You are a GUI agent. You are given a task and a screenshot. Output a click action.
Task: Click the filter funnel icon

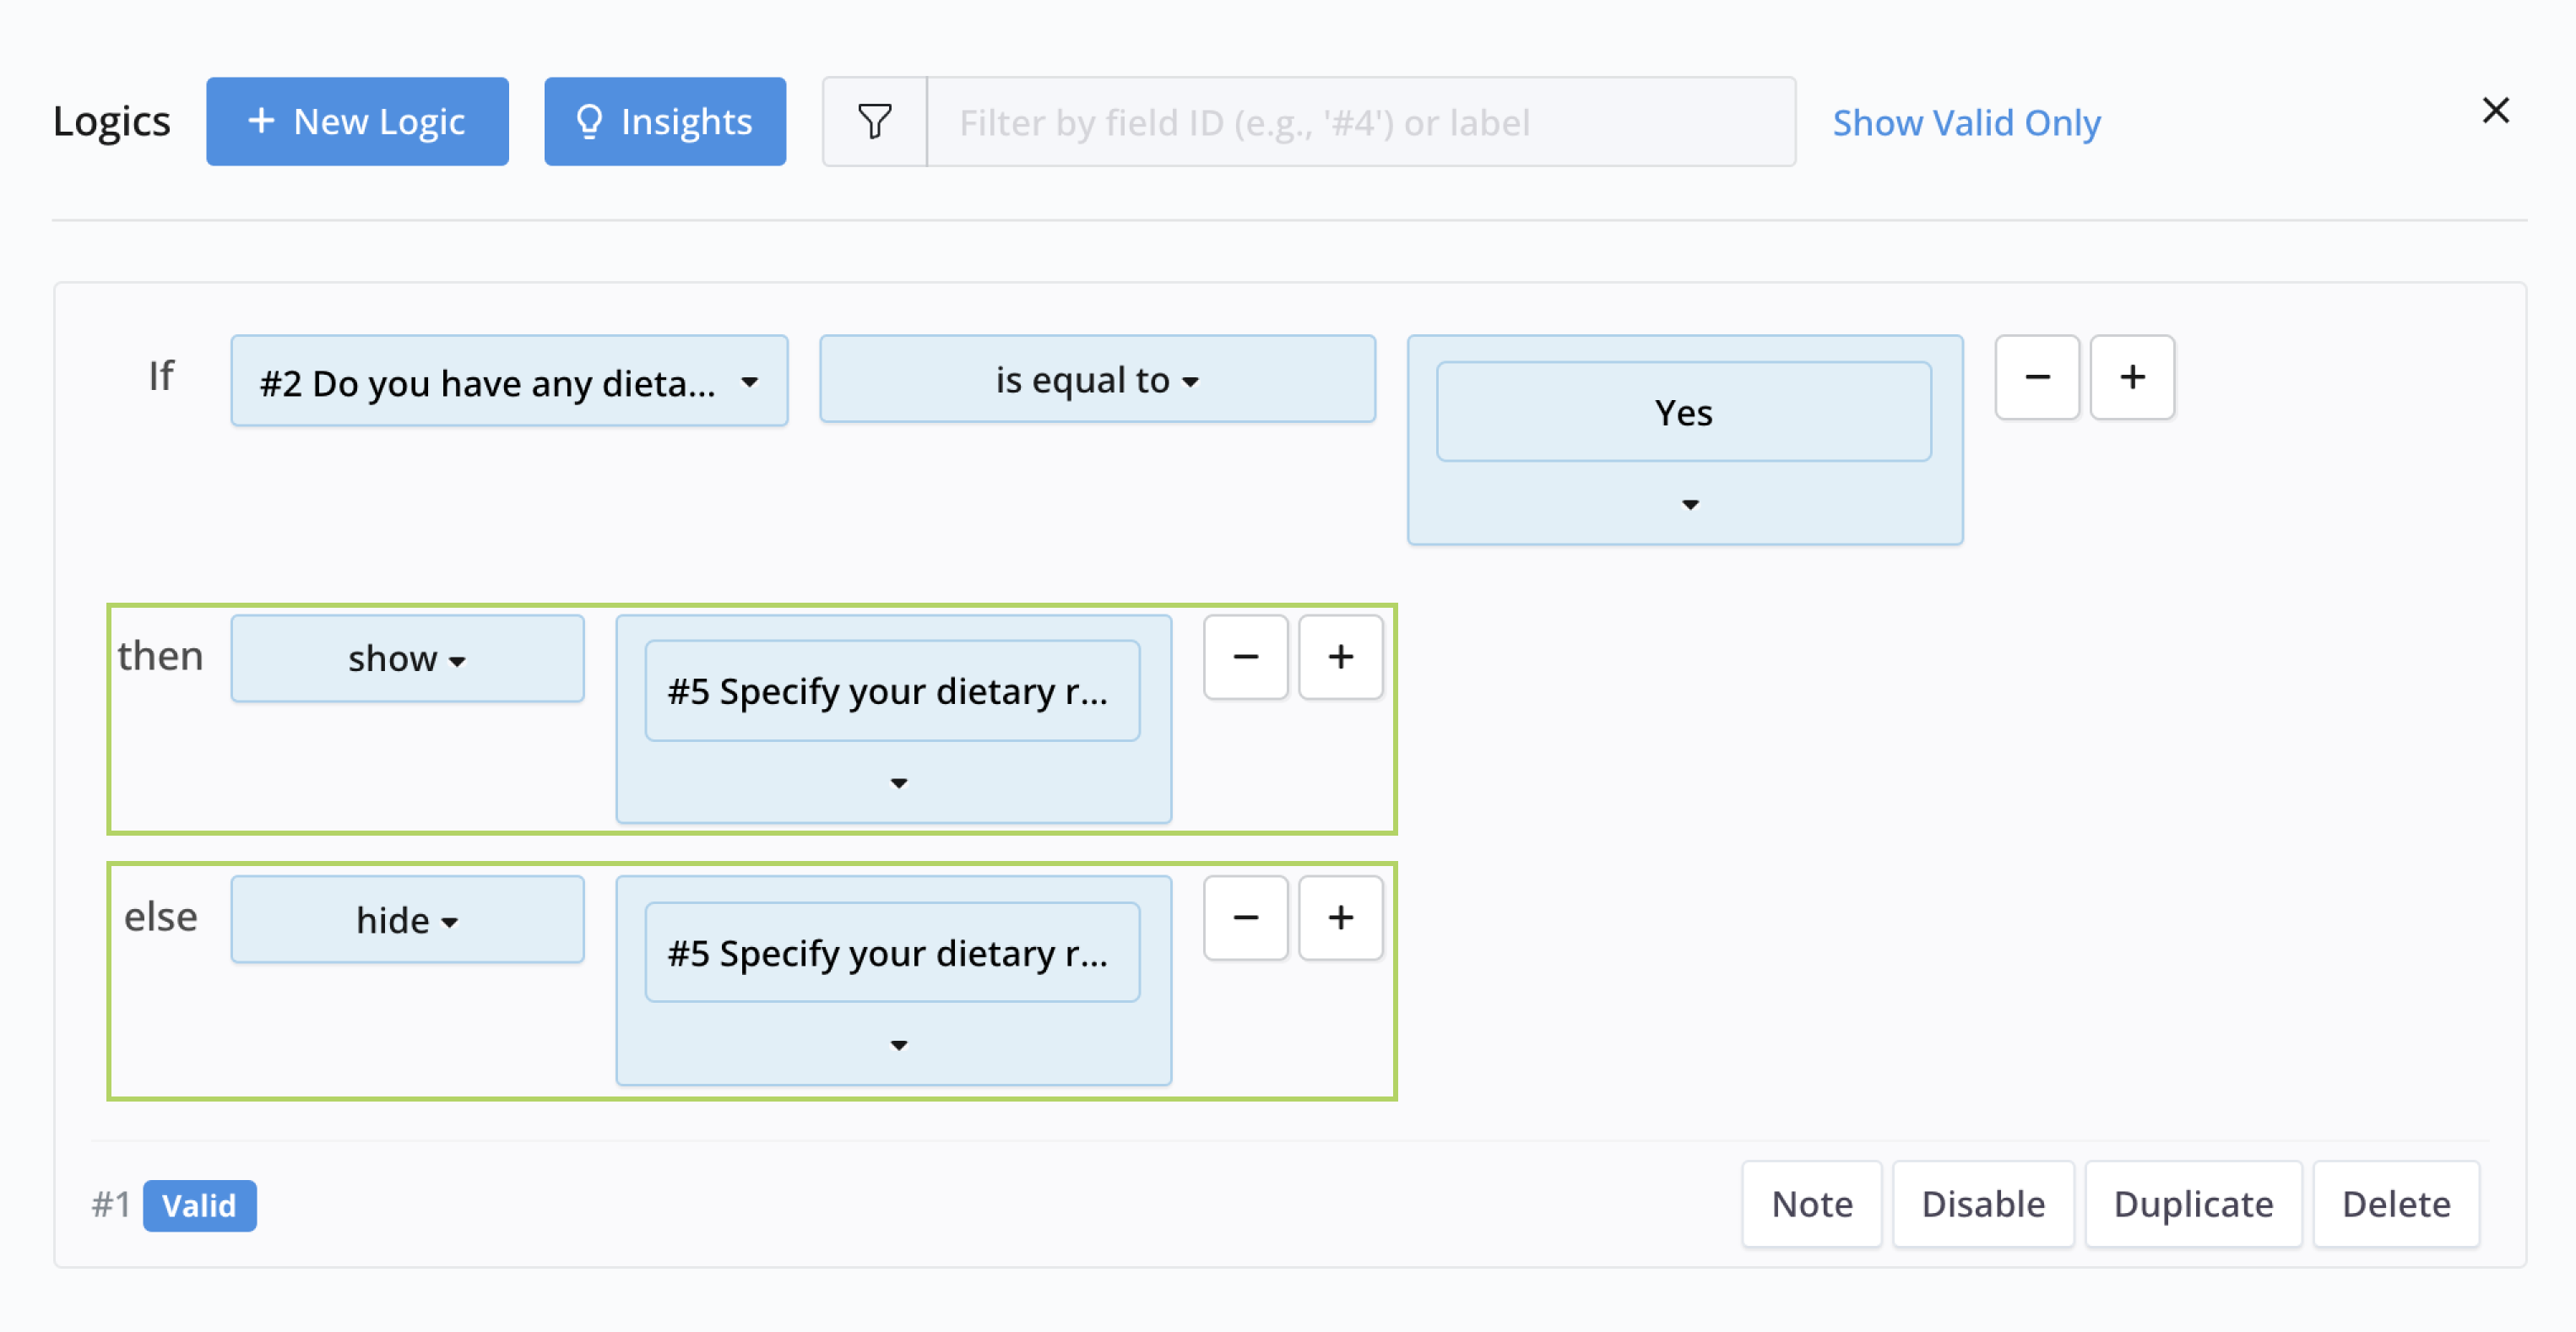(874, 122)
